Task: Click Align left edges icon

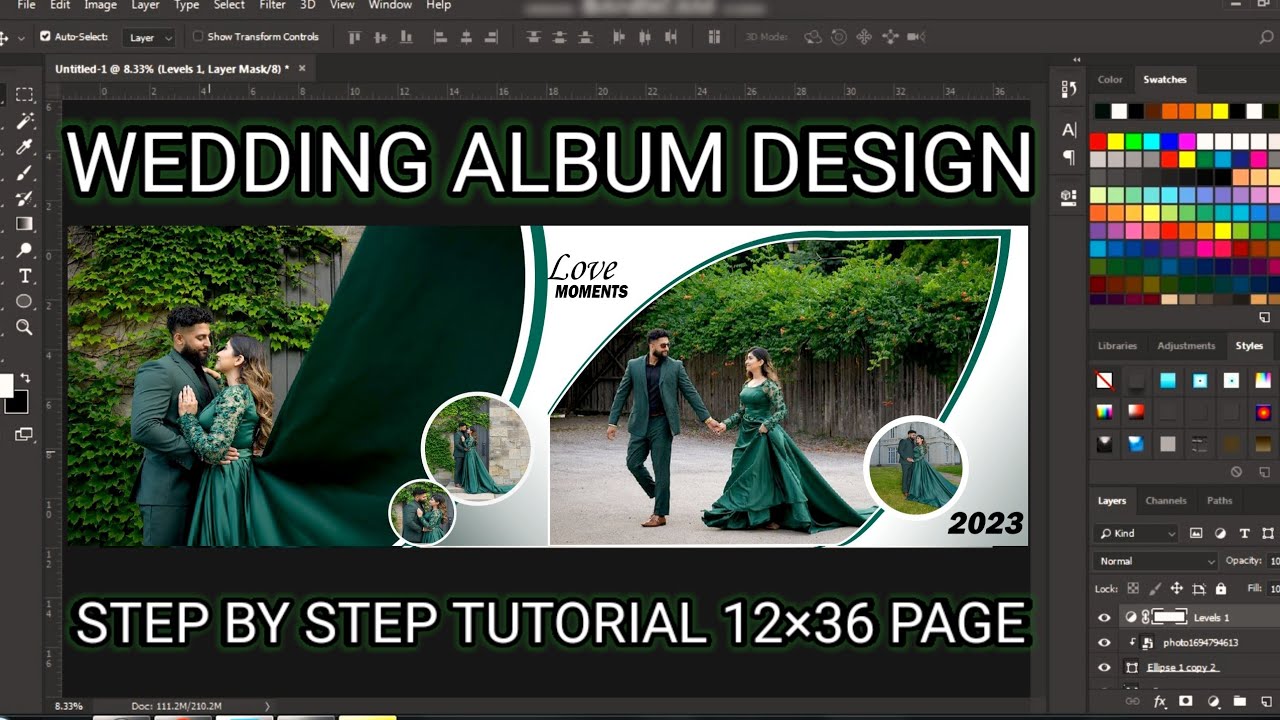Action: pos(440,37)
